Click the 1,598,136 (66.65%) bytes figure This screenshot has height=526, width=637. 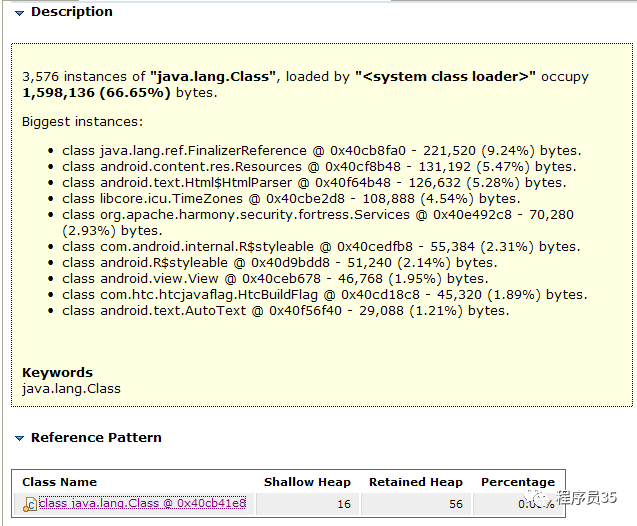[120, 93]
